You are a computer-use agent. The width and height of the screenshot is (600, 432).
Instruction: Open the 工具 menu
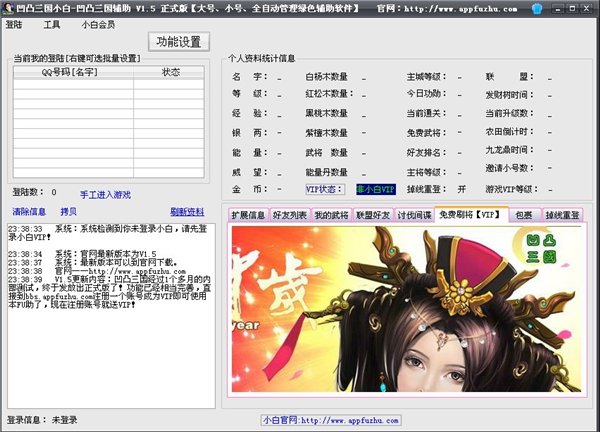[x=52, y=25]
